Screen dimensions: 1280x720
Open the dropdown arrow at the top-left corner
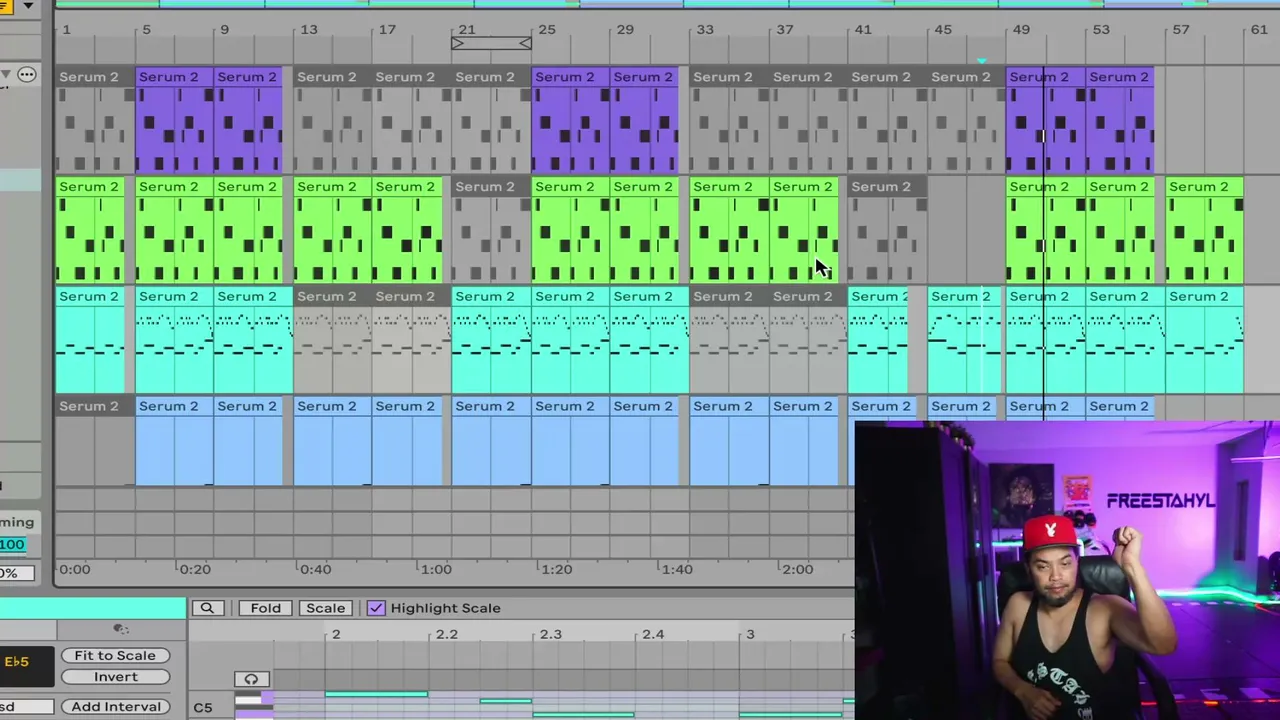(x=27, y=6)
